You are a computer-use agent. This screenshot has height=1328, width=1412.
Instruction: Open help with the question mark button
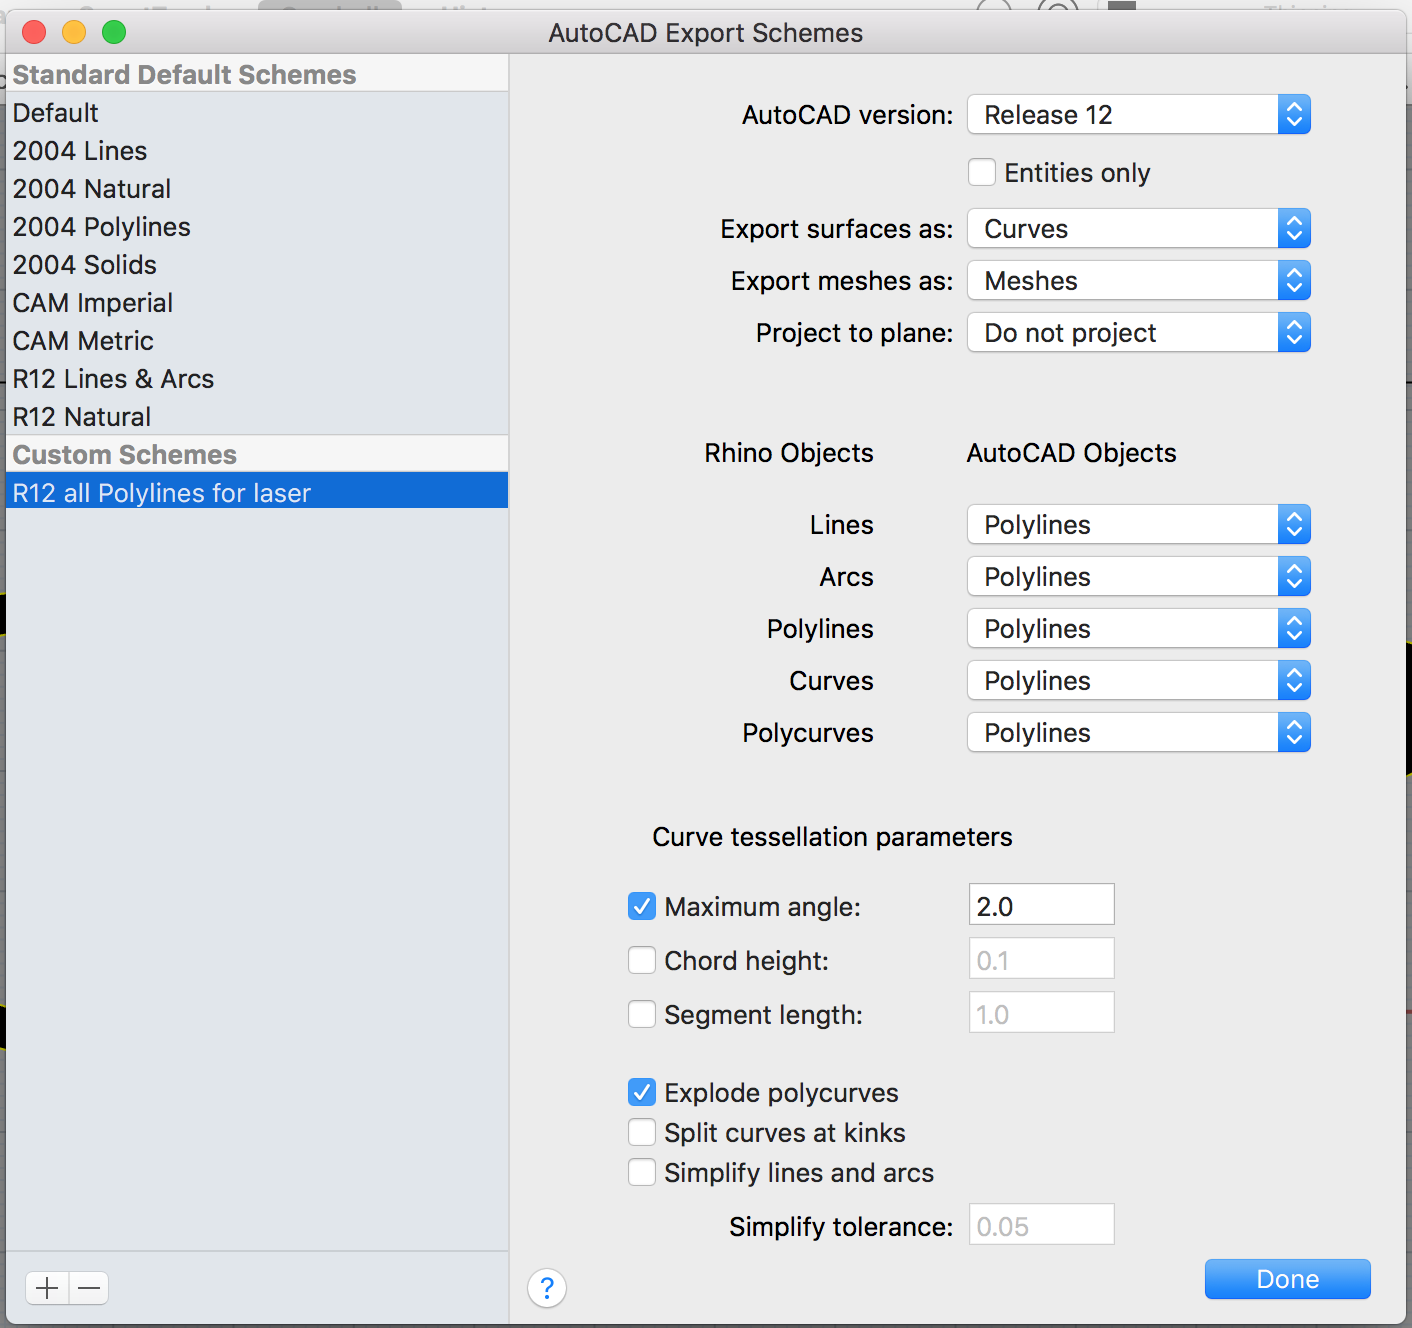tap(547, 1288)
